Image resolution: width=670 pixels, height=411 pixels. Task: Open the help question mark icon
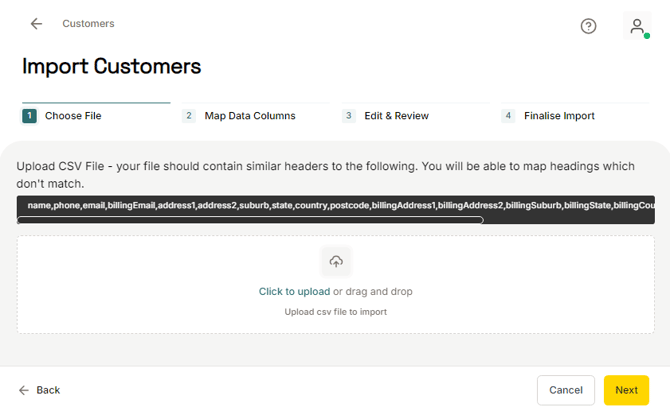coord(588,26)
